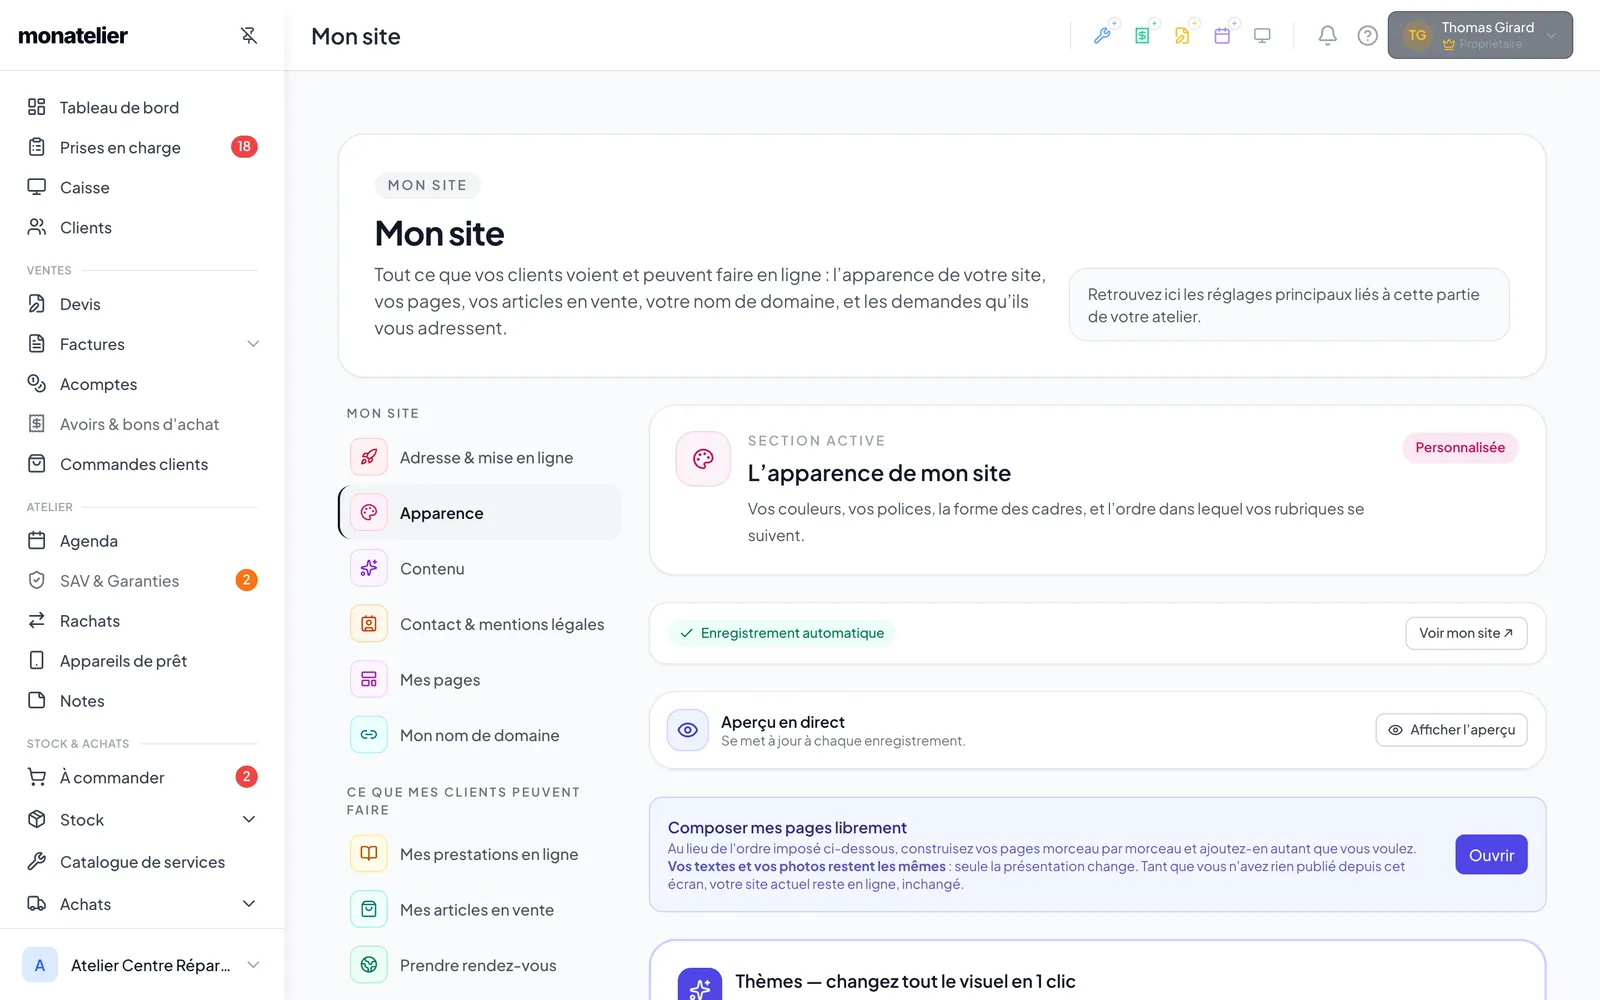Click the monatelier logo
Image resolution: width=1600 pixels, height=1000 pixels.
click(x=73, y=35)
